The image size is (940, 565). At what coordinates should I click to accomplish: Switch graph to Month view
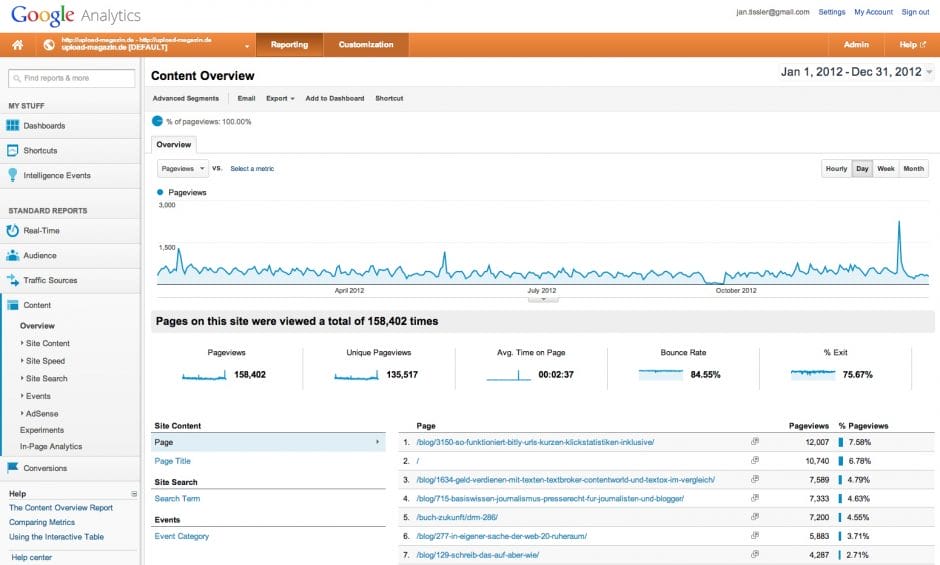click(x=913, y=169)
